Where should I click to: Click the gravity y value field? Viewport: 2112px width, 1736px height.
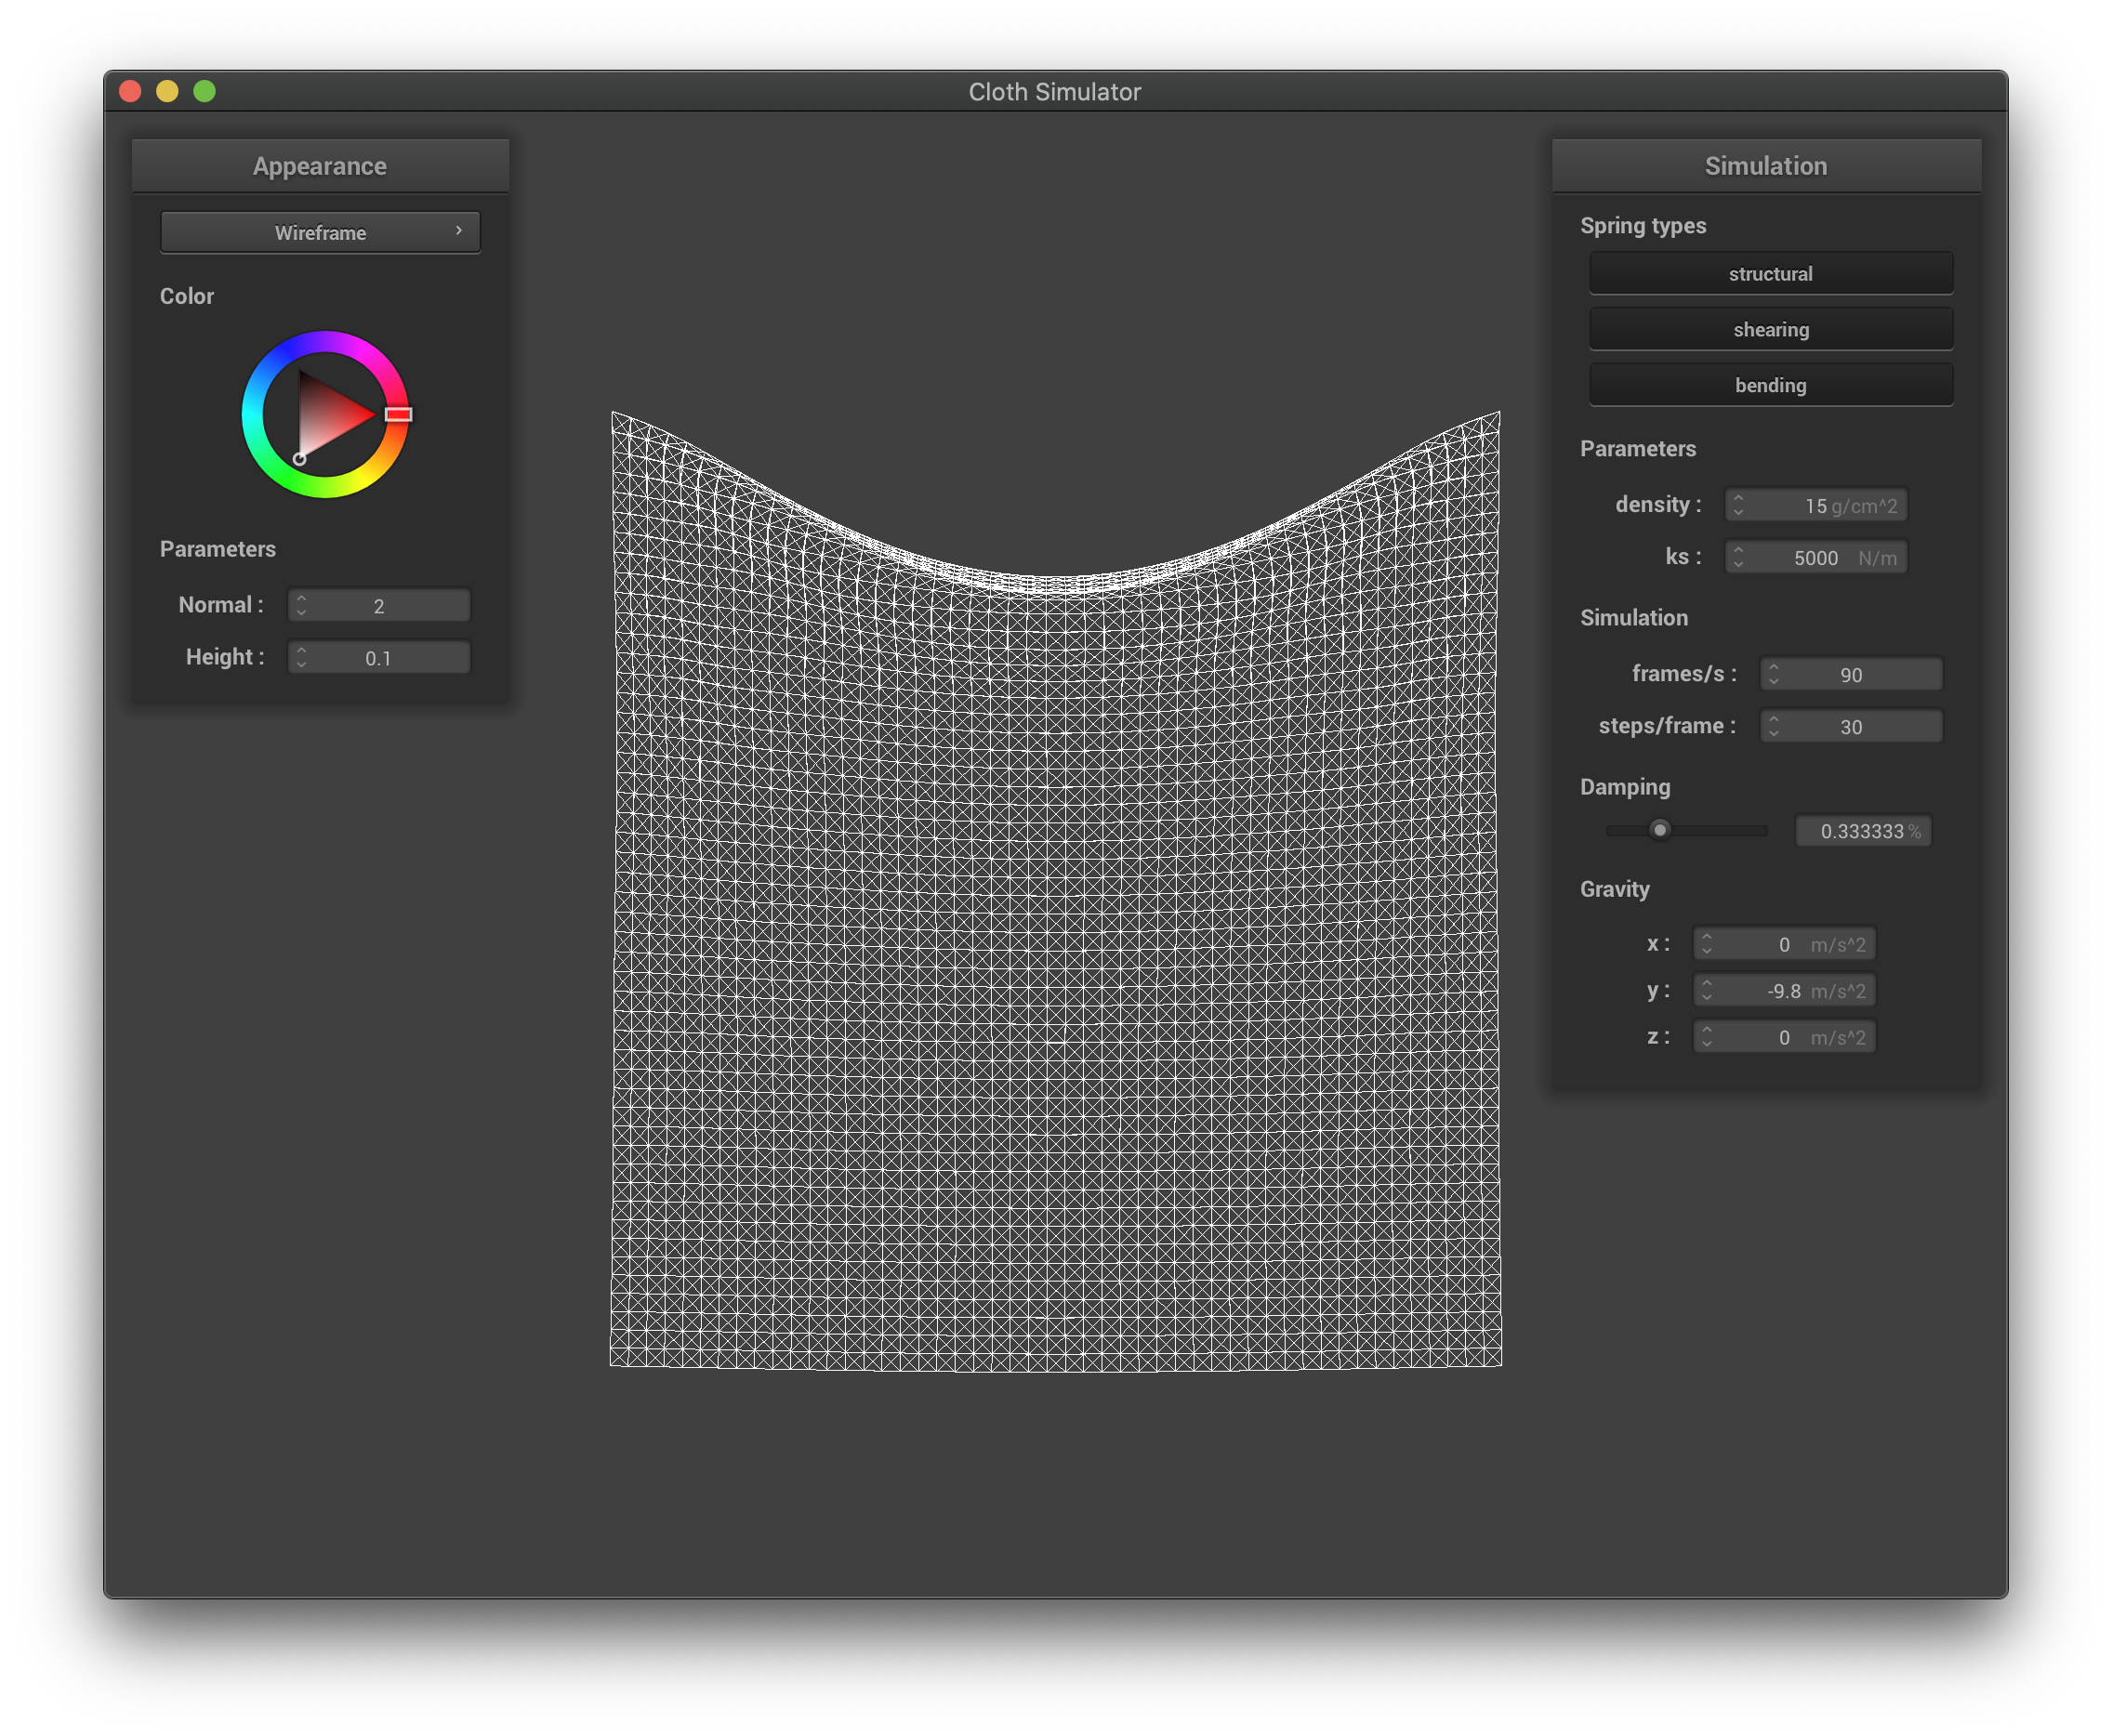click(1783, 991)
